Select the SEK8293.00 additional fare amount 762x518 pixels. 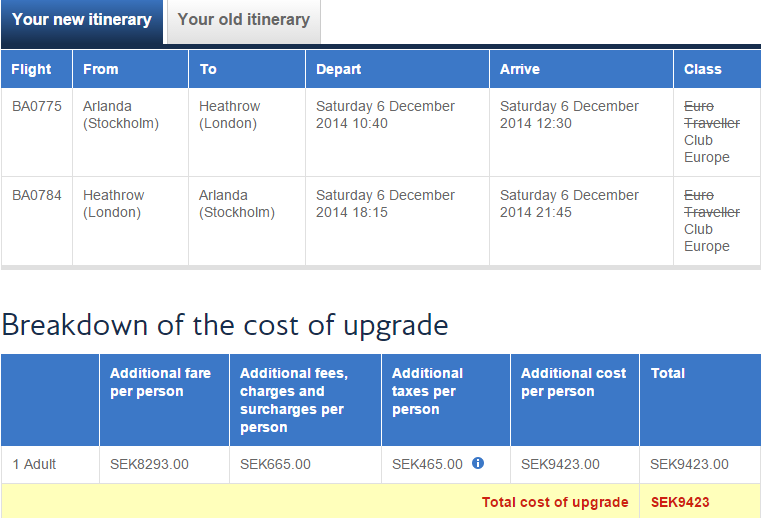point(149,464)
